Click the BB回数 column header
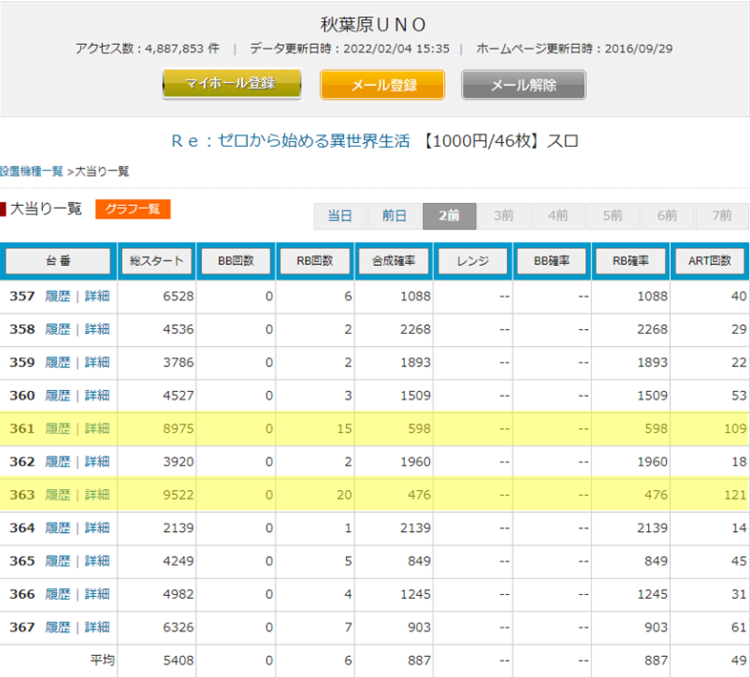 [236, 261]
